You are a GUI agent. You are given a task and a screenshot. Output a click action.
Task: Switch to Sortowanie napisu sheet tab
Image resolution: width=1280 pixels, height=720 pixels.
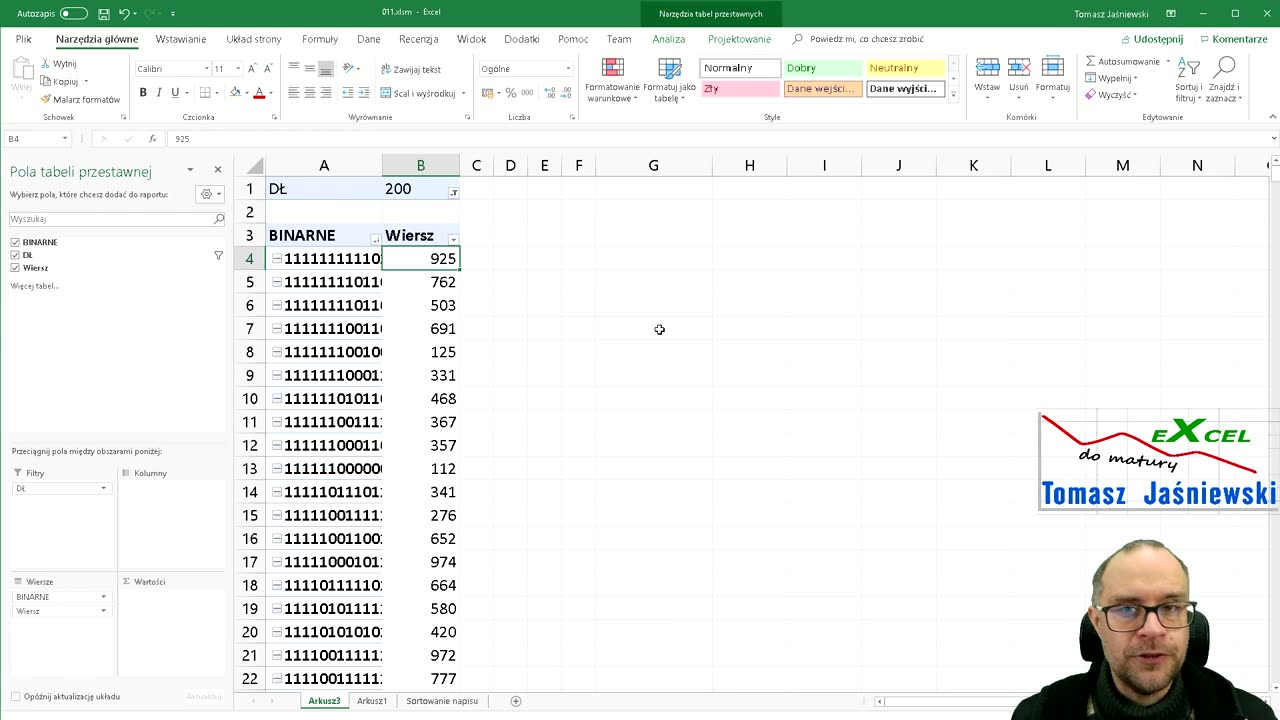[442, 701]
